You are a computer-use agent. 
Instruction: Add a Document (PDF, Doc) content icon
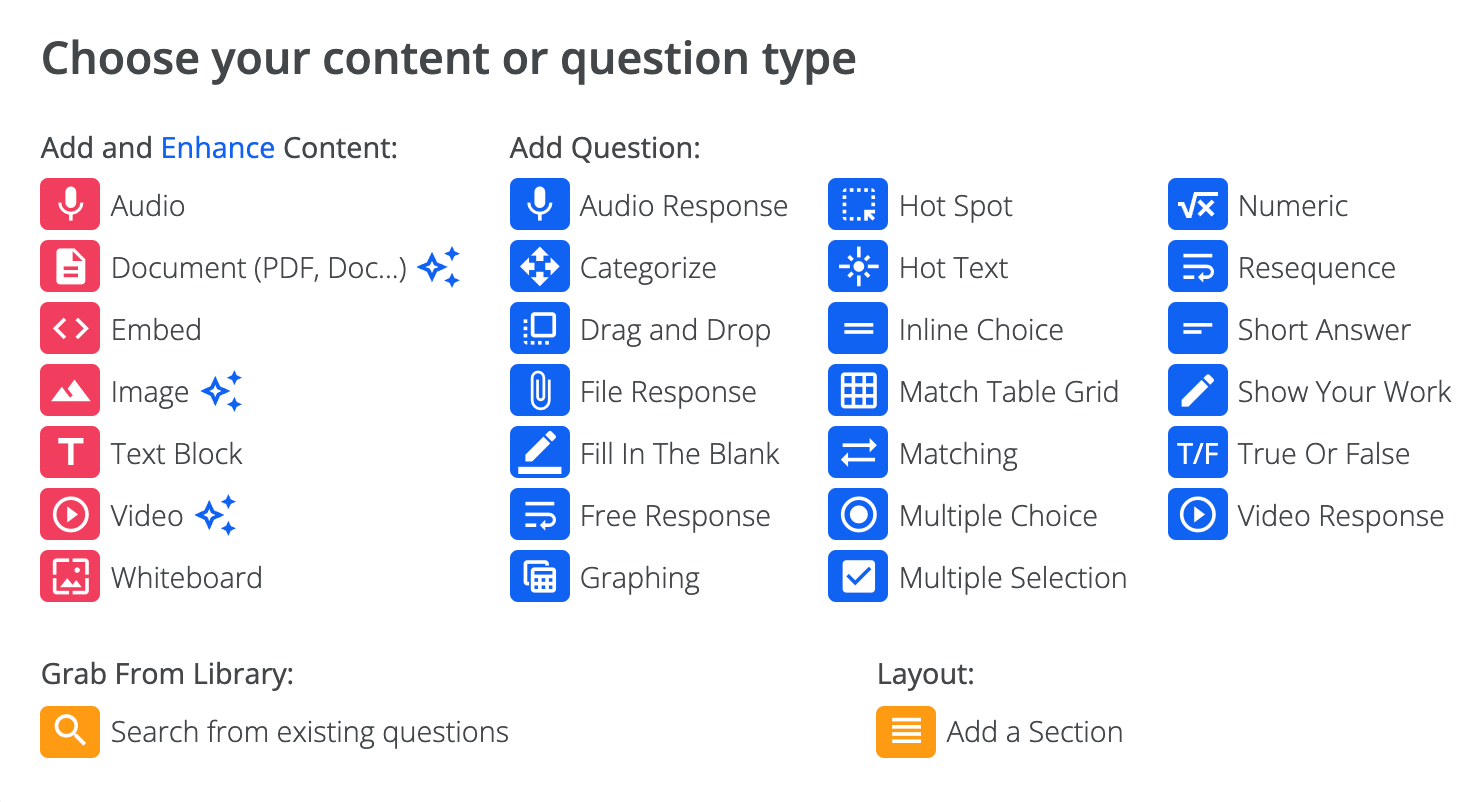click(x=70, y=268)
